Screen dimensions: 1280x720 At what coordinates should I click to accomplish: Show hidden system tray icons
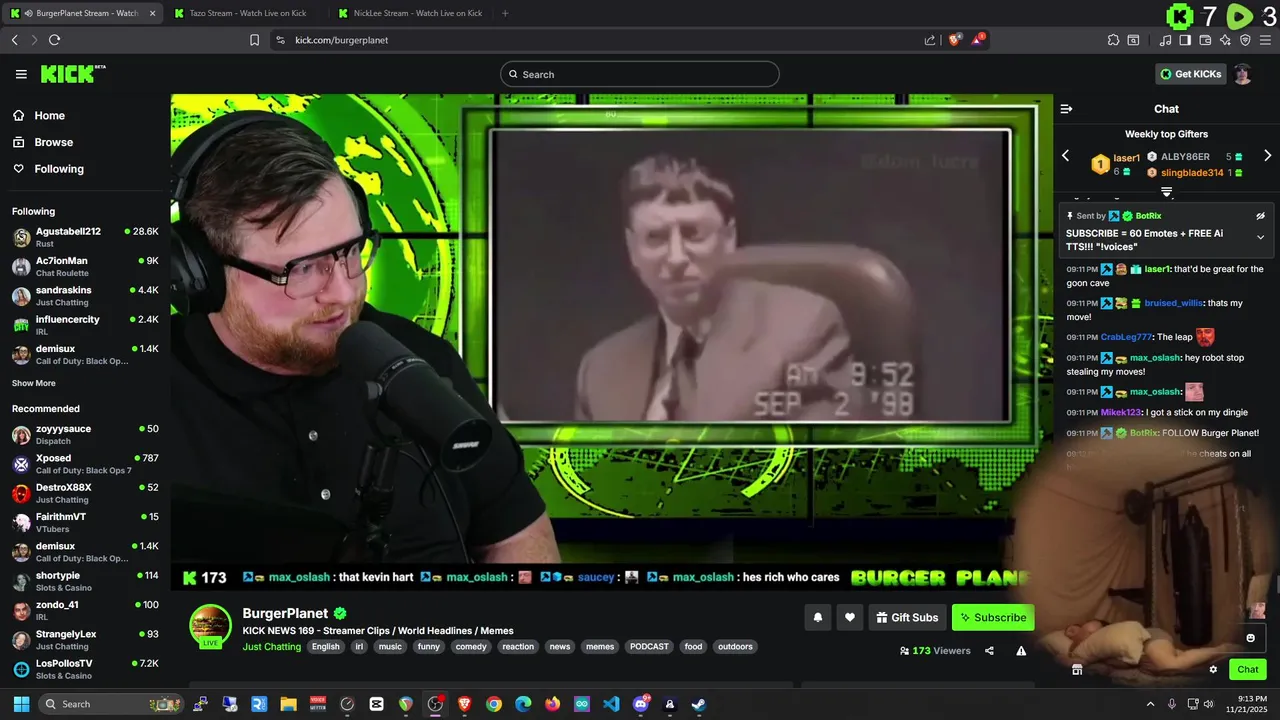(1150, 704)
